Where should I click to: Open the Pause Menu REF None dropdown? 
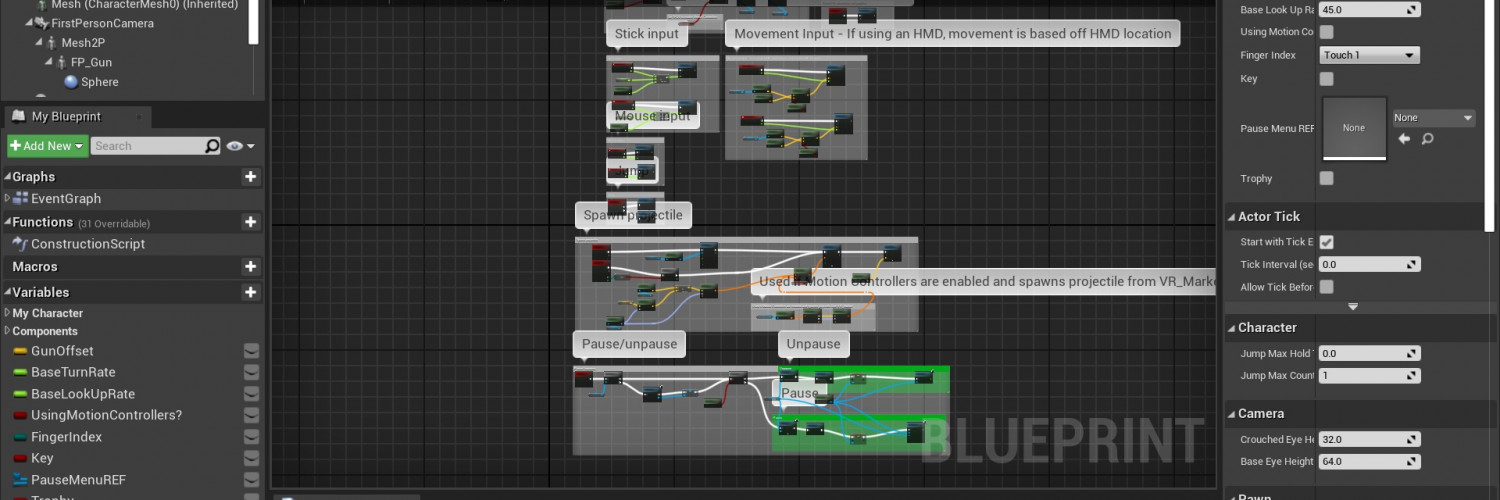[1433, 118]
